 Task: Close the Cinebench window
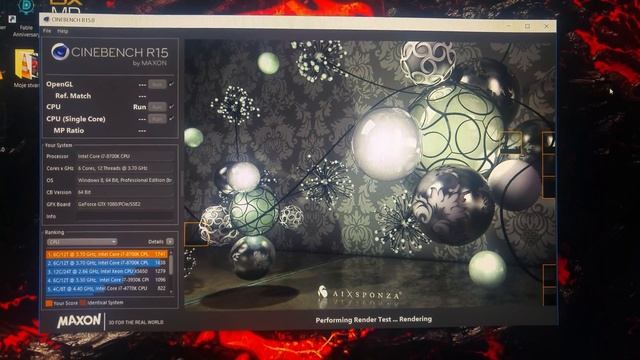[547, 26]
